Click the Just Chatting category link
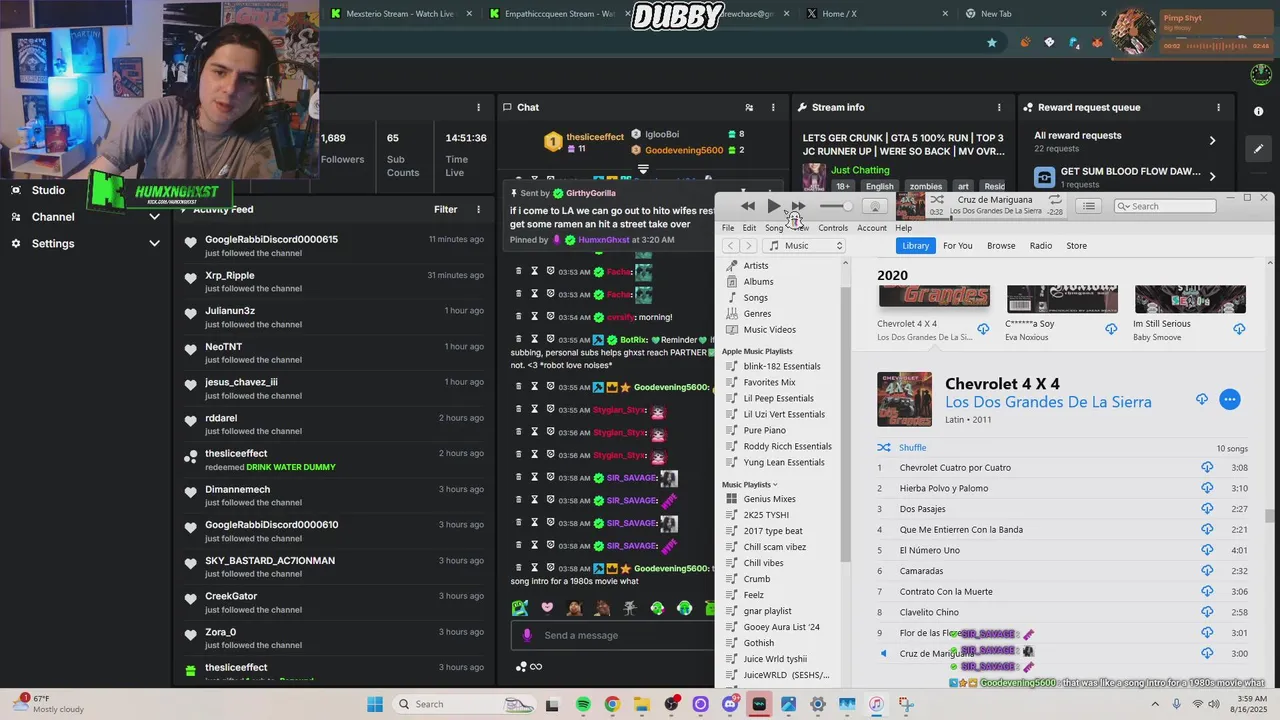1280x720 pixels. pos(860,170)
